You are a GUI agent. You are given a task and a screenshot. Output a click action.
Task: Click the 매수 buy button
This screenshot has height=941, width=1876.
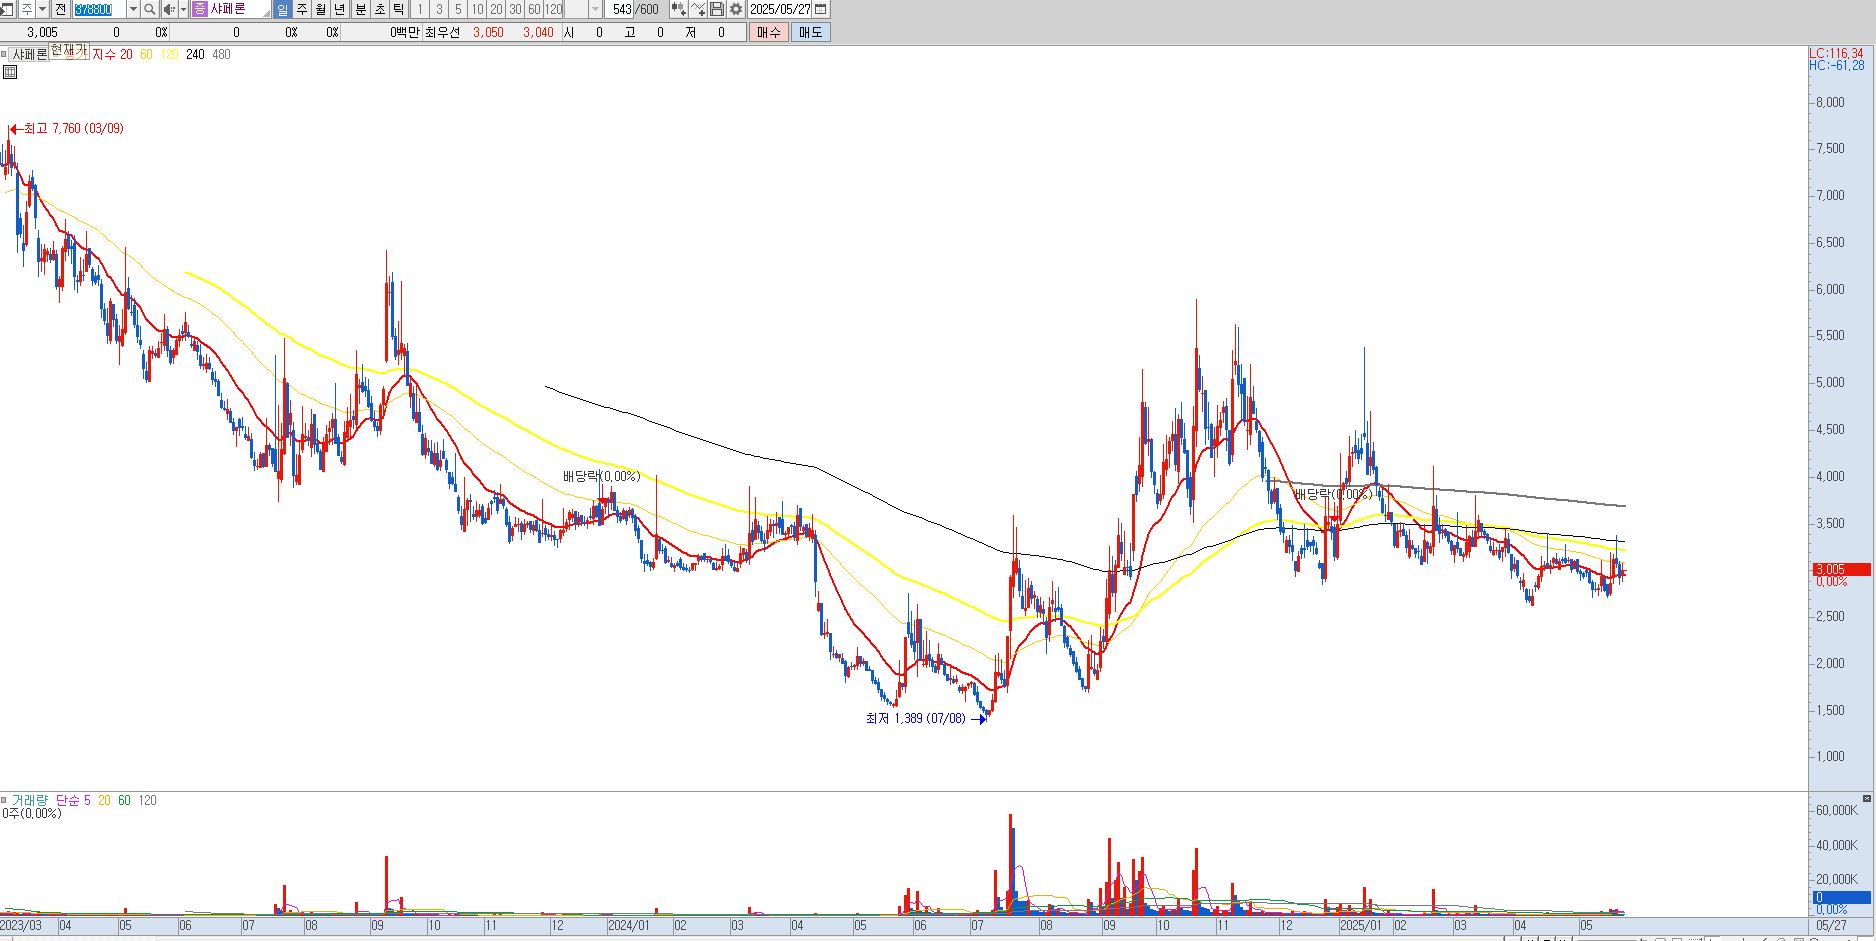click(768, 32)
